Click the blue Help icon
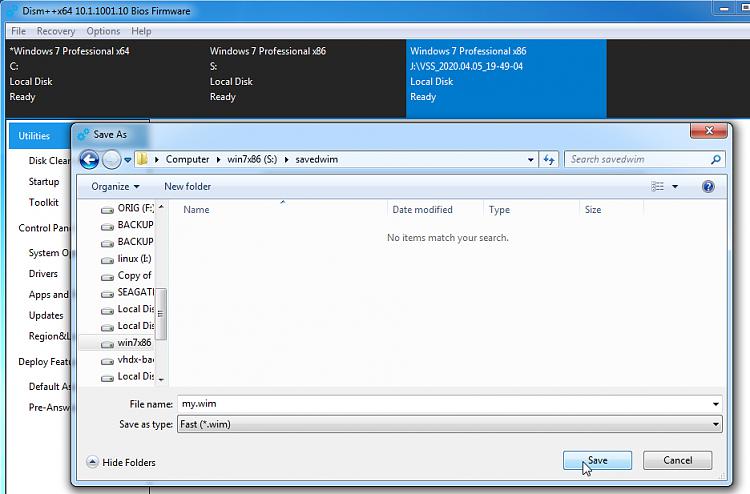Viewport: 750px width, 494px height. (708, 187)
